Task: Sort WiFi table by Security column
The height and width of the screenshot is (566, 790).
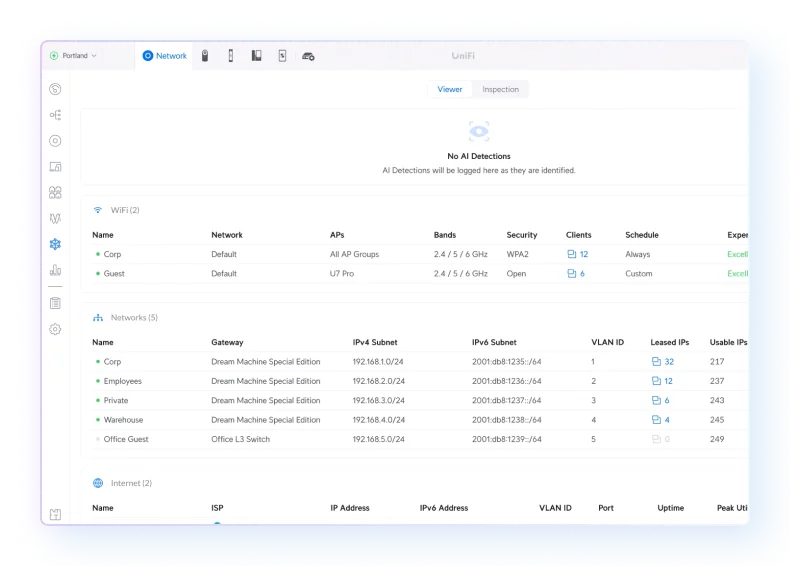Action: click(522, 235)
